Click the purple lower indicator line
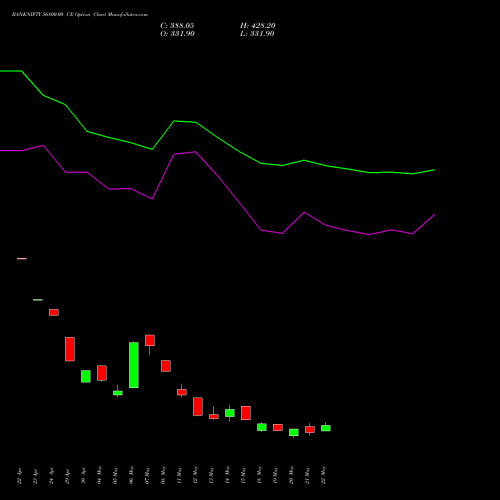This screenshot has width=500, height=500. [217, 177]
